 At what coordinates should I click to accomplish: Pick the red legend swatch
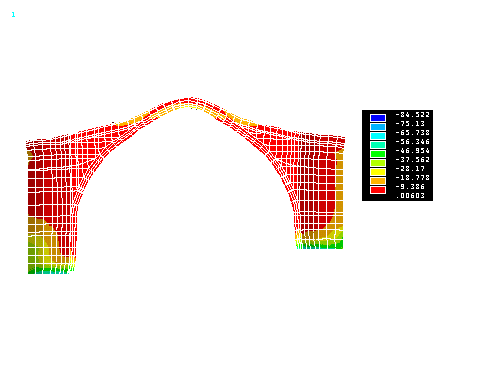[x=378, y=190]
